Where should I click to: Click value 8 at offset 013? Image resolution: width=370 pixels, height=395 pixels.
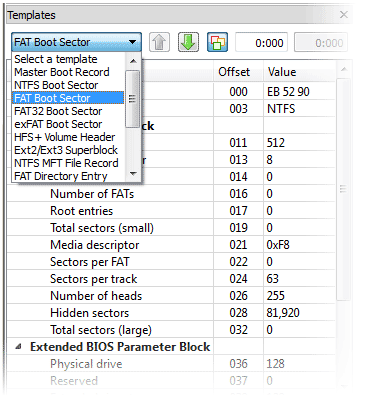[269, 160]
